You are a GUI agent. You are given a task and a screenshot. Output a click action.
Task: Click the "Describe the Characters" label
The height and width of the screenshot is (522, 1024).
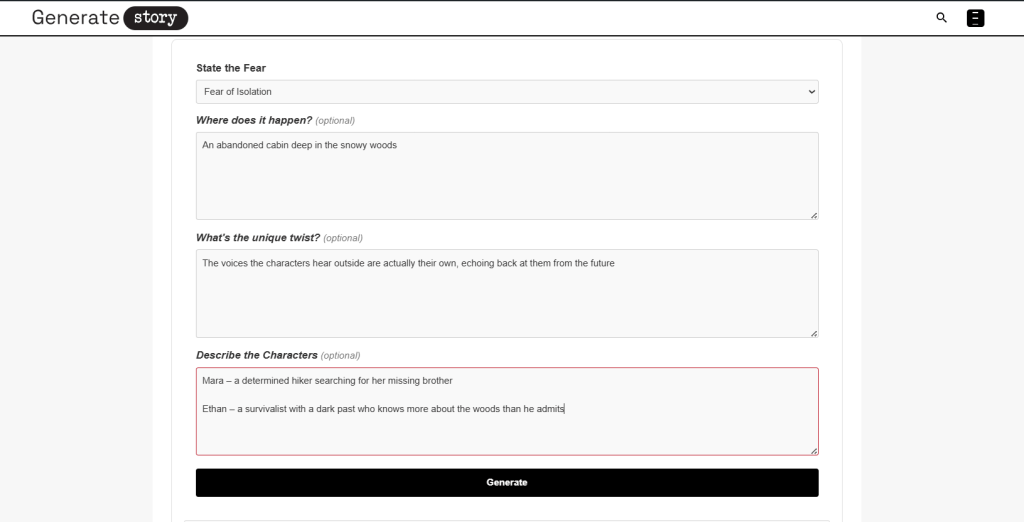click(257, 355)
